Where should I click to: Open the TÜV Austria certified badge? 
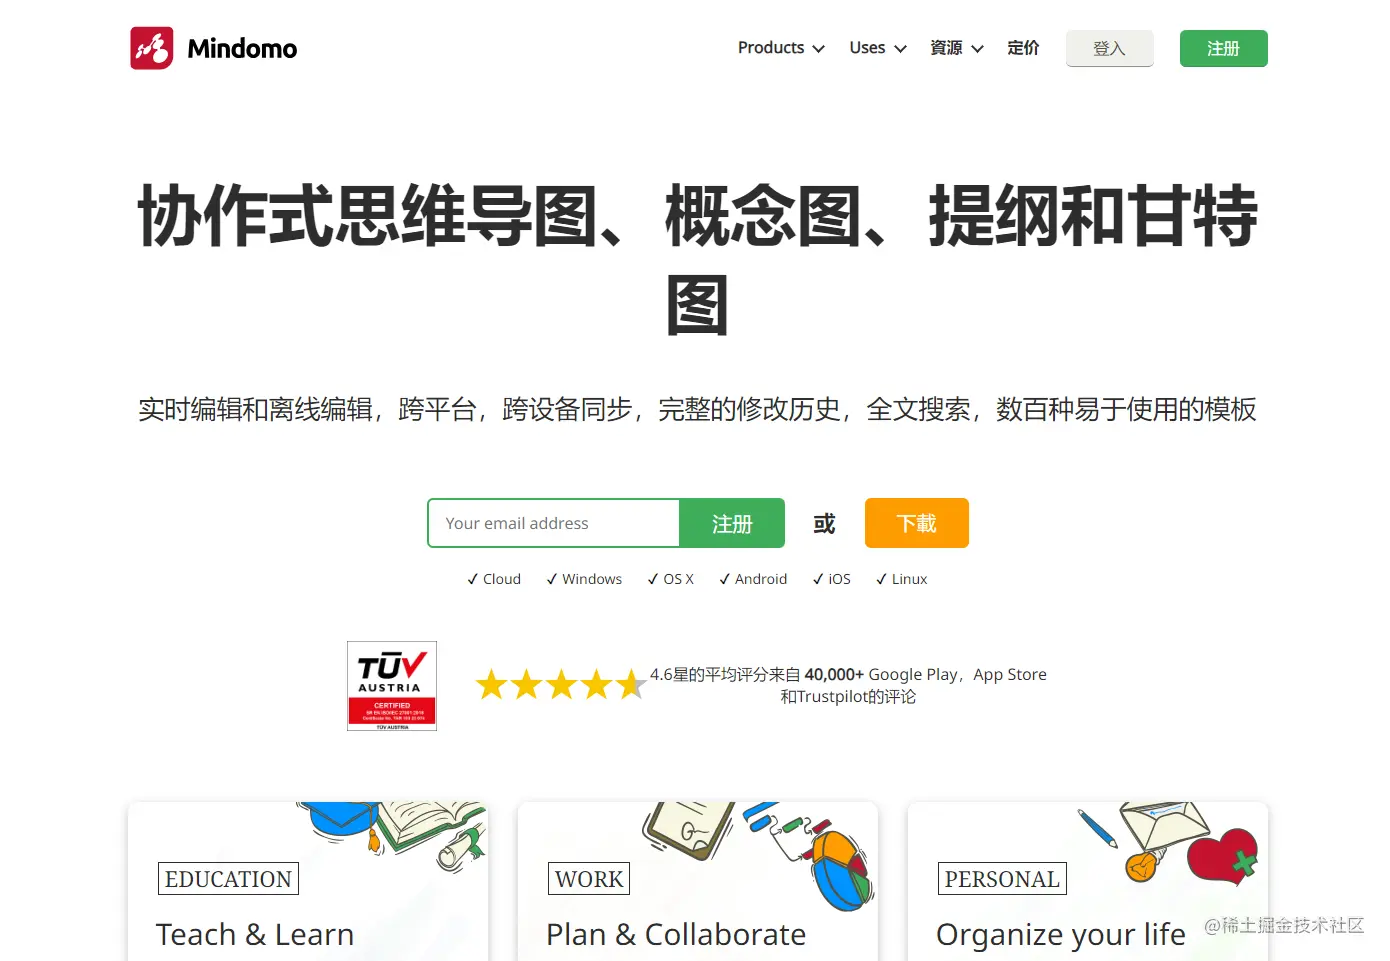coord(392,686)
